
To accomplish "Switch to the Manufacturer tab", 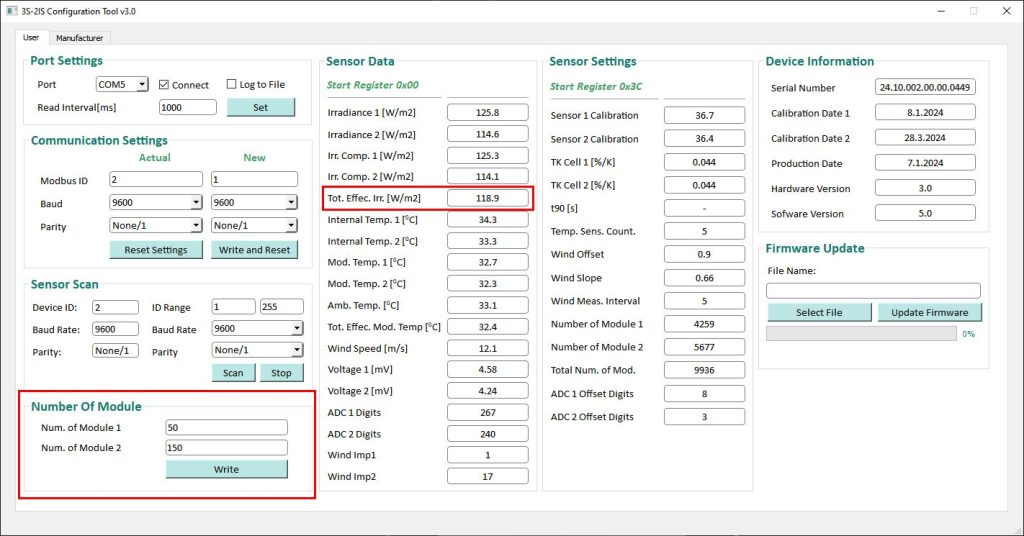I will [79, 38].
